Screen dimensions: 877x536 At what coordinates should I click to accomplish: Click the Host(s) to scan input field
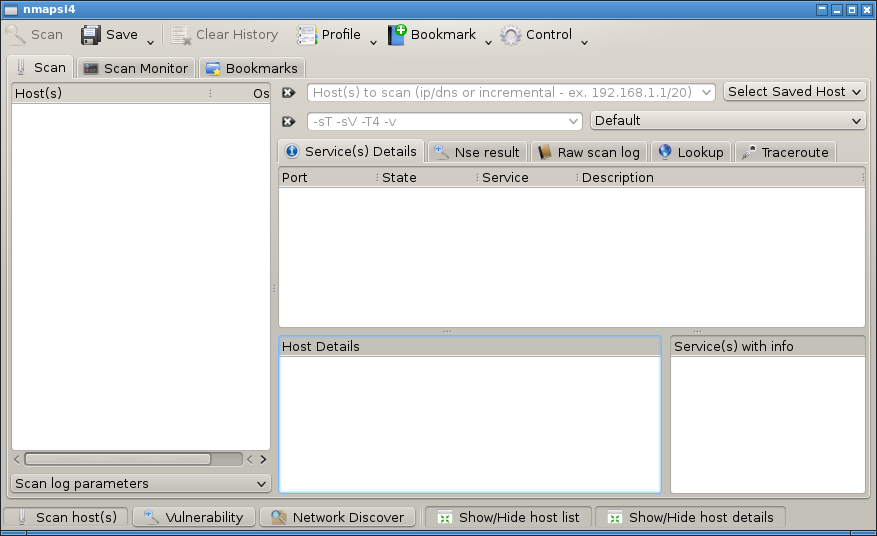point(511,92)
